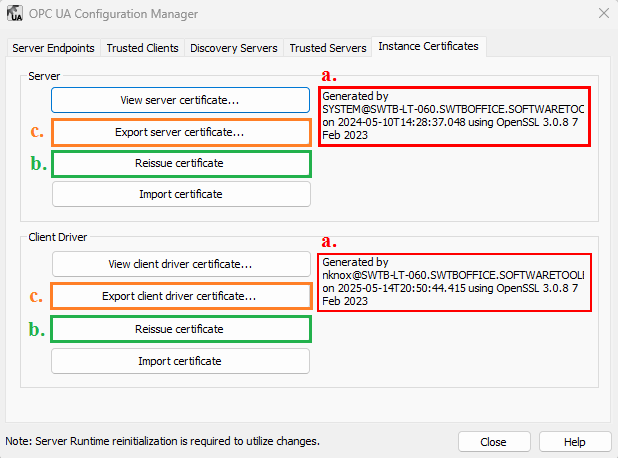Click the Instance Certificates tab
Image resolution: width=618 pixels, height=458 pixels.
coord(427,46)
